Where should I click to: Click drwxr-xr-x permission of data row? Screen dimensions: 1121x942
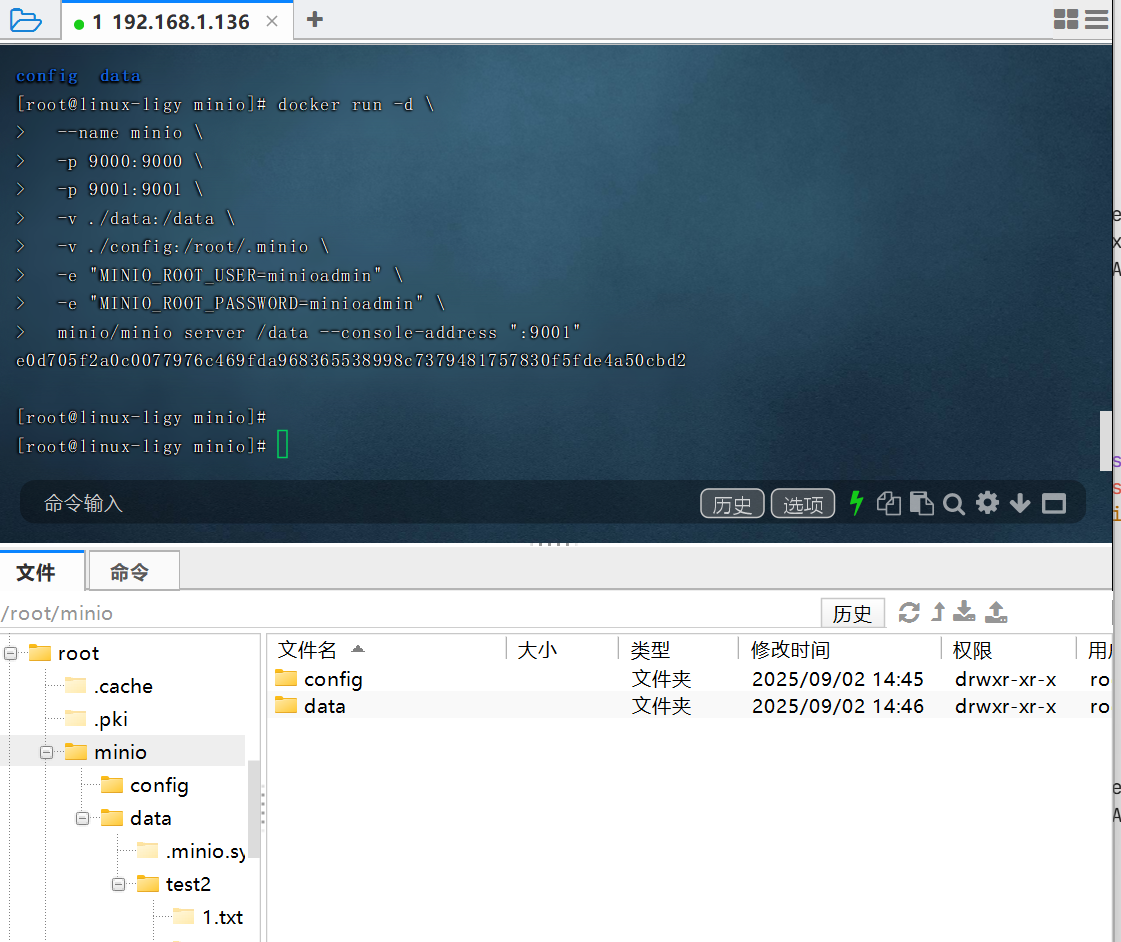click(1005, 706)
